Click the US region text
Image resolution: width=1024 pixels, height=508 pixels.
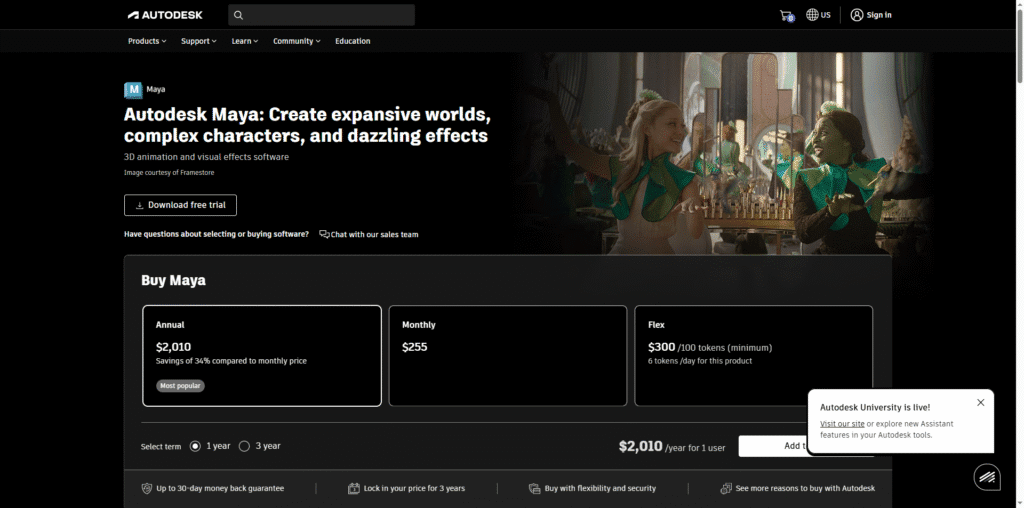point(825,14)
